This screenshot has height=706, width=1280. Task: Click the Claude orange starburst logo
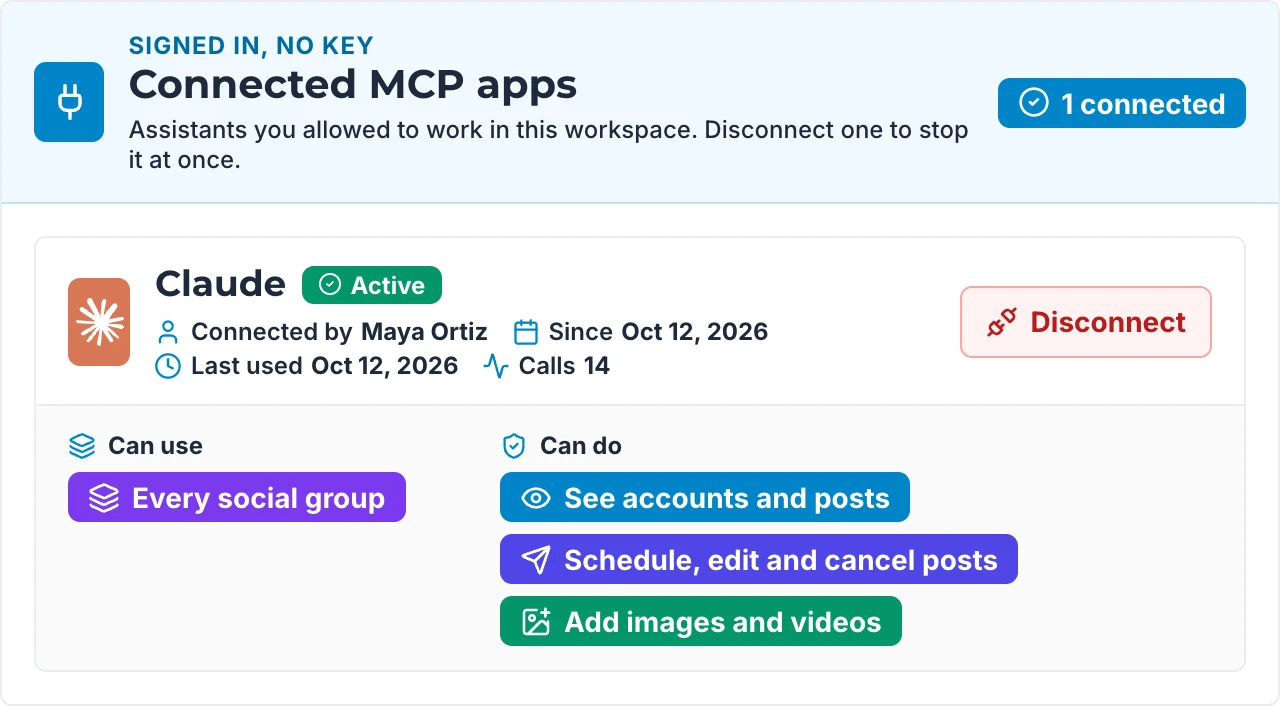(x=99, y=322)
